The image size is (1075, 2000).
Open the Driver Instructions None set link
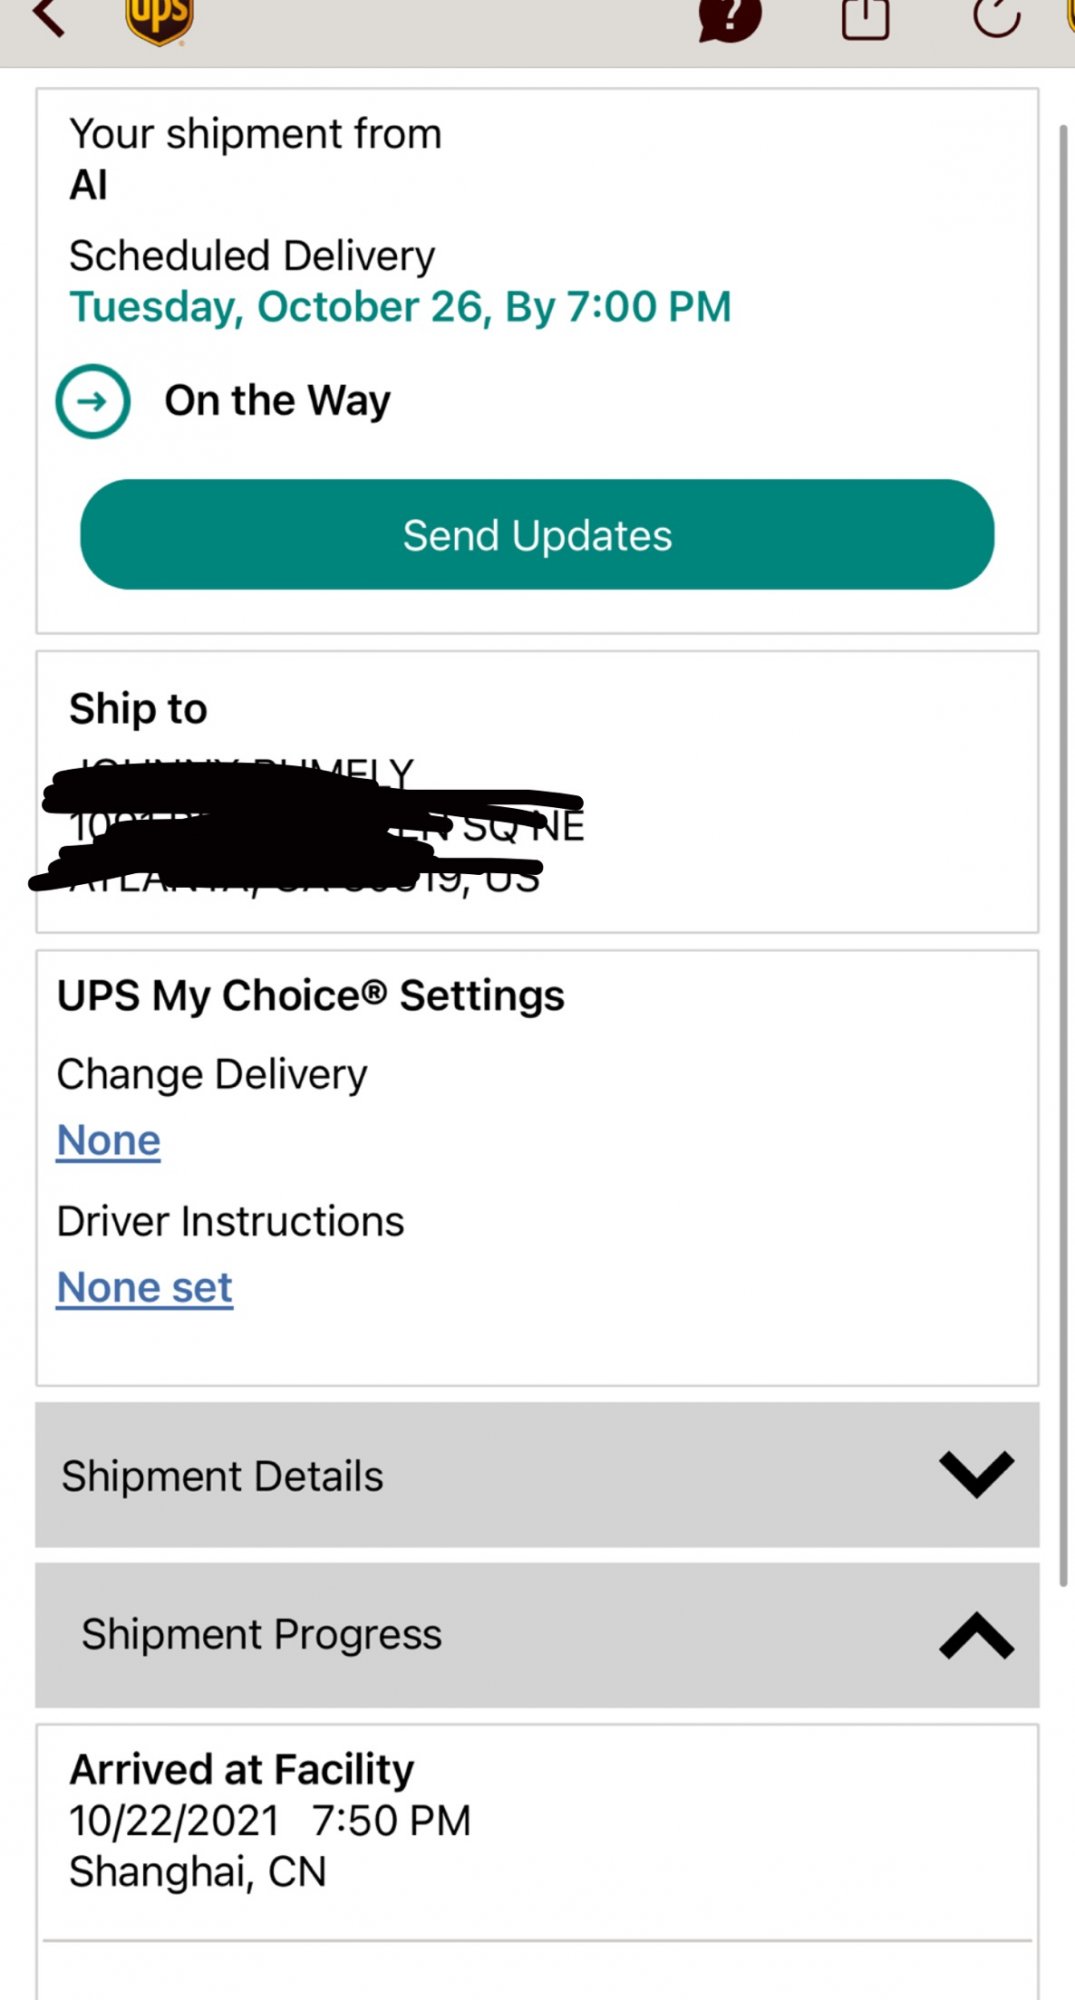(x=144, y=1287)
